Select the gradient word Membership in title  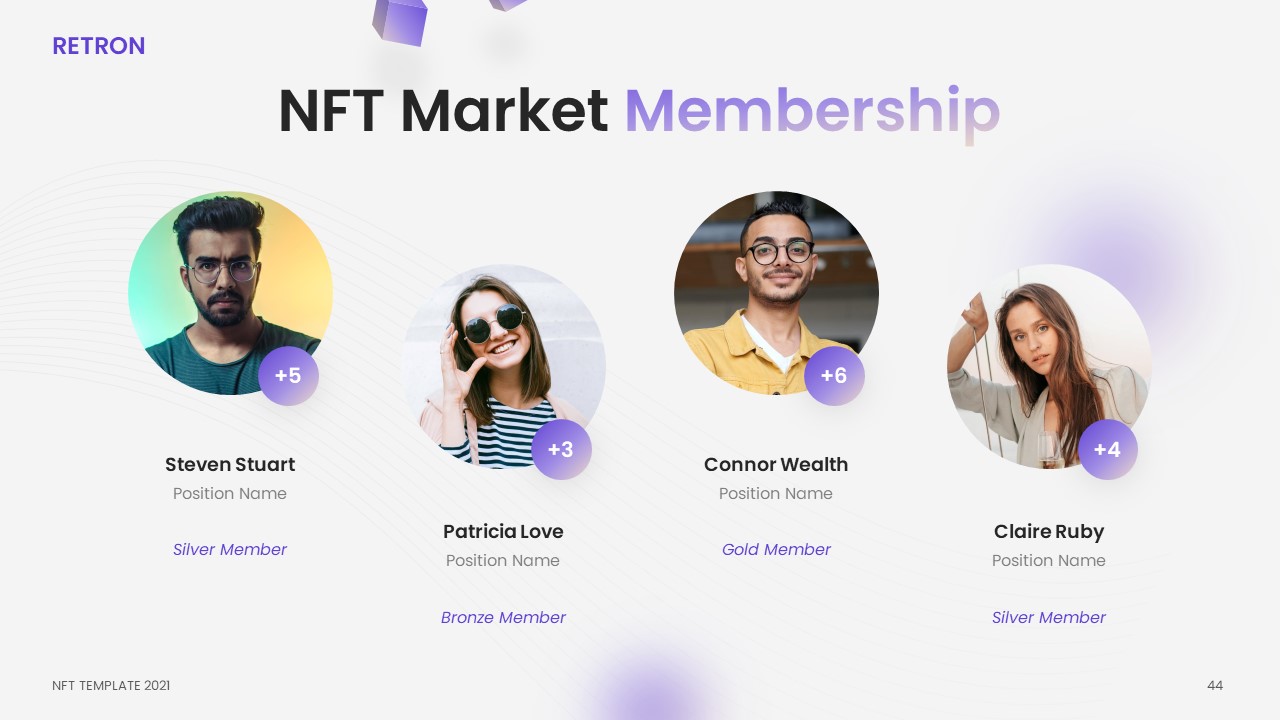(x=811, y=111)
